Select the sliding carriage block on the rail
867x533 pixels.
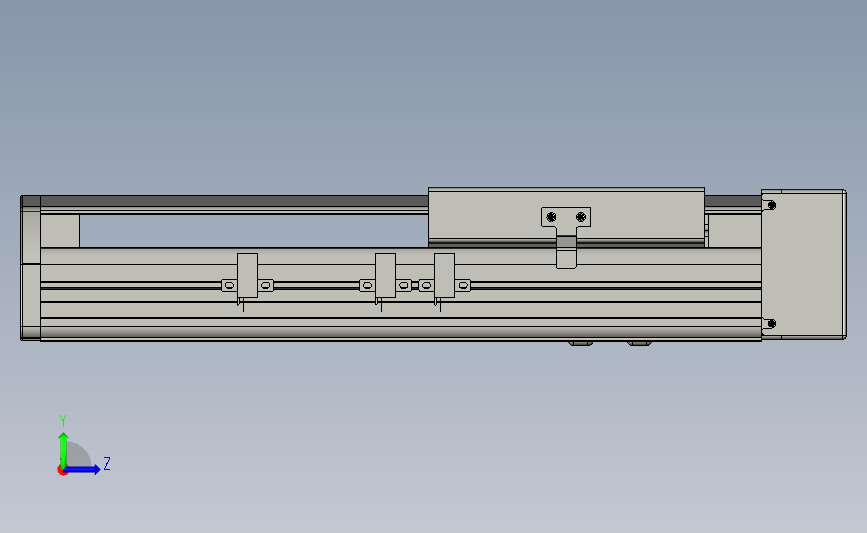click(x=566, y=217)
